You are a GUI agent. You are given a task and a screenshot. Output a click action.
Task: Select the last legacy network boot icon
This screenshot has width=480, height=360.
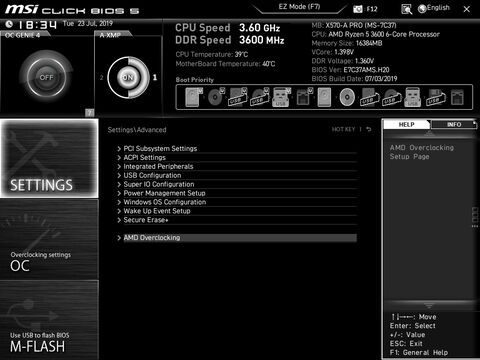(x=457, y=97)
